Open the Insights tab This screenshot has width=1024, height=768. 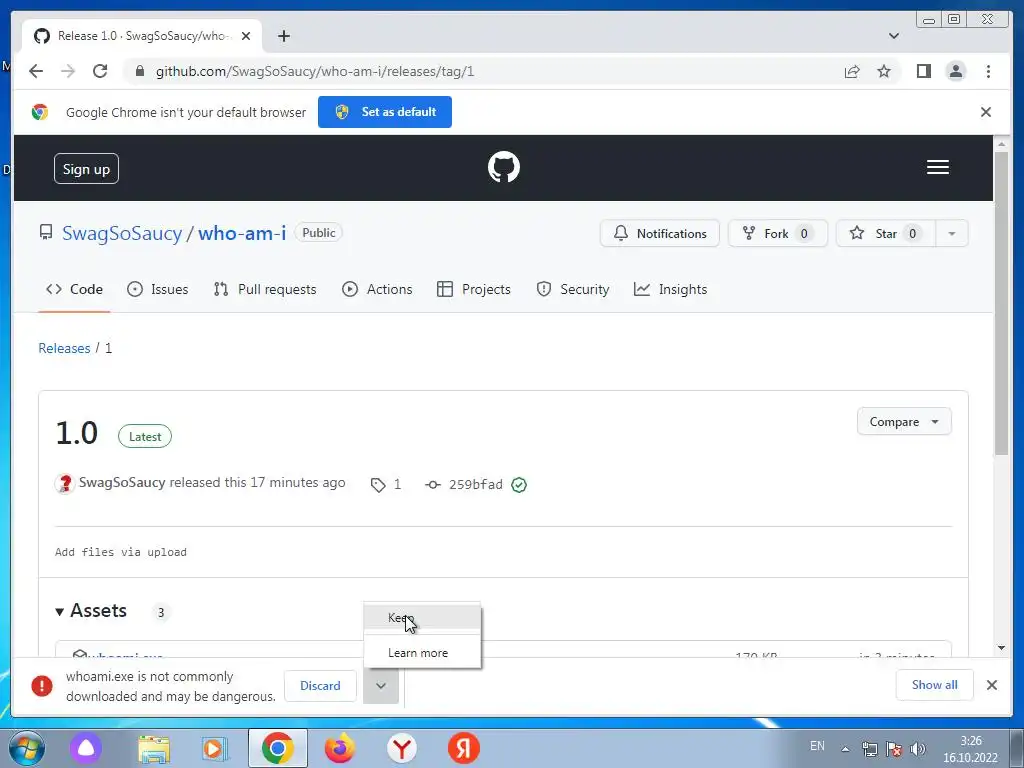pyautogui.click(x=671, y=289)
